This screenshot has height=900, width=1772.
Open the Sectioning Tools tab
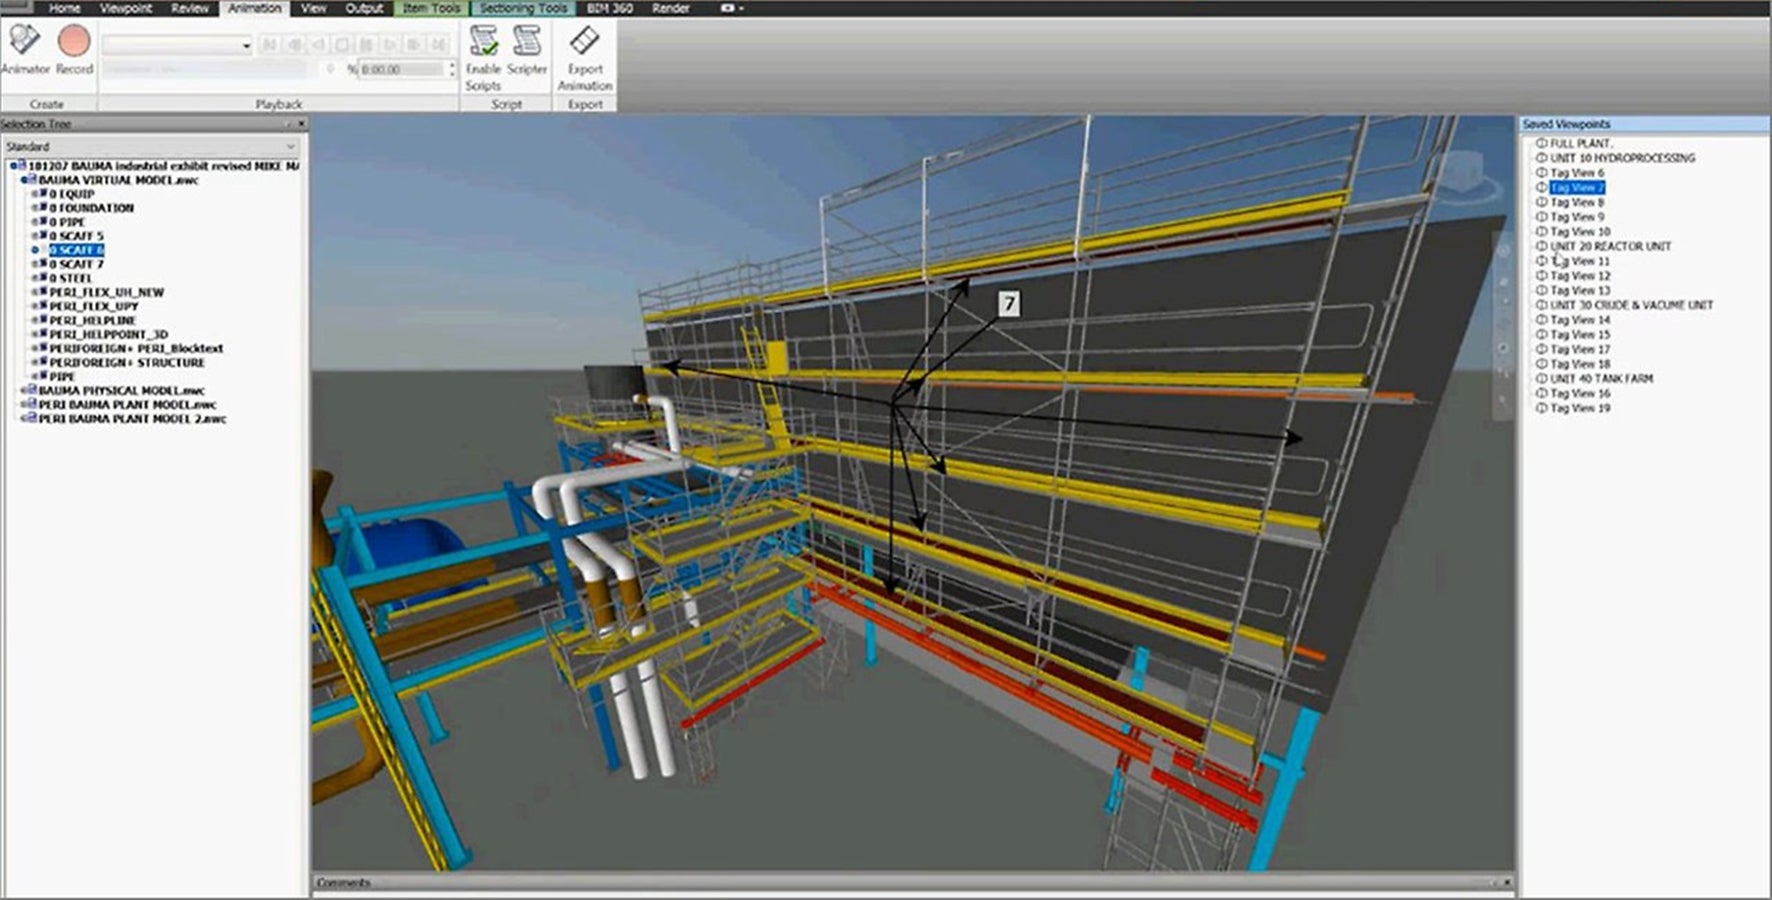coord(522,8)
